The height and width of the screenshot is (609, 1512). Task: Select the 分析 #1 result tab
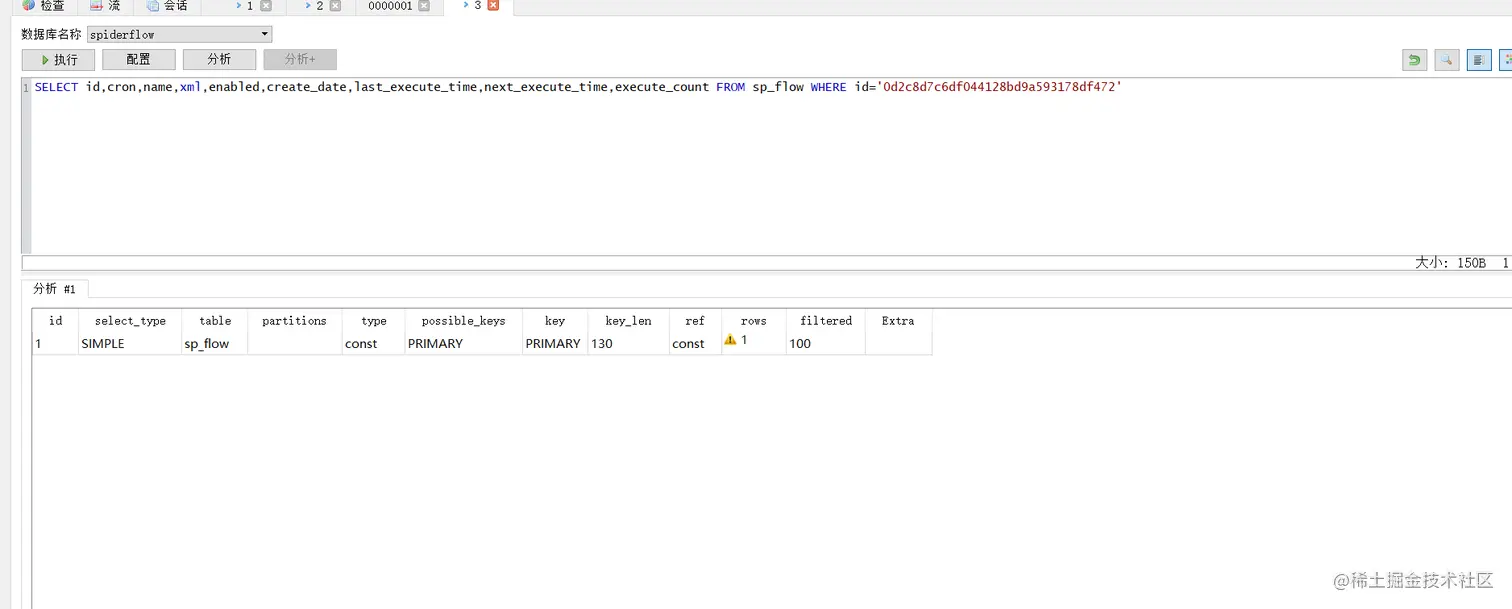[x=55, y=289]
